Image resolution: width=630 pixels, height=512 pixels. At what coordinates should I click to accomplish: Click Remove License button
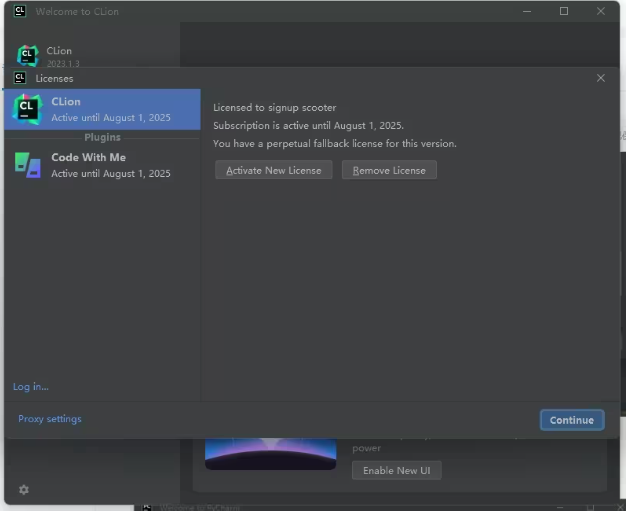(x=389, y=170)
